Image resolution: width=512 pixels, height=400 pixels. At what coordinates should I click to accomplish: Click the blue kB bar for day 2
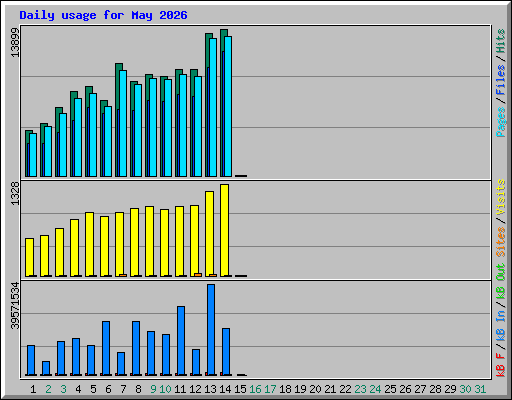tap(46, 368)
